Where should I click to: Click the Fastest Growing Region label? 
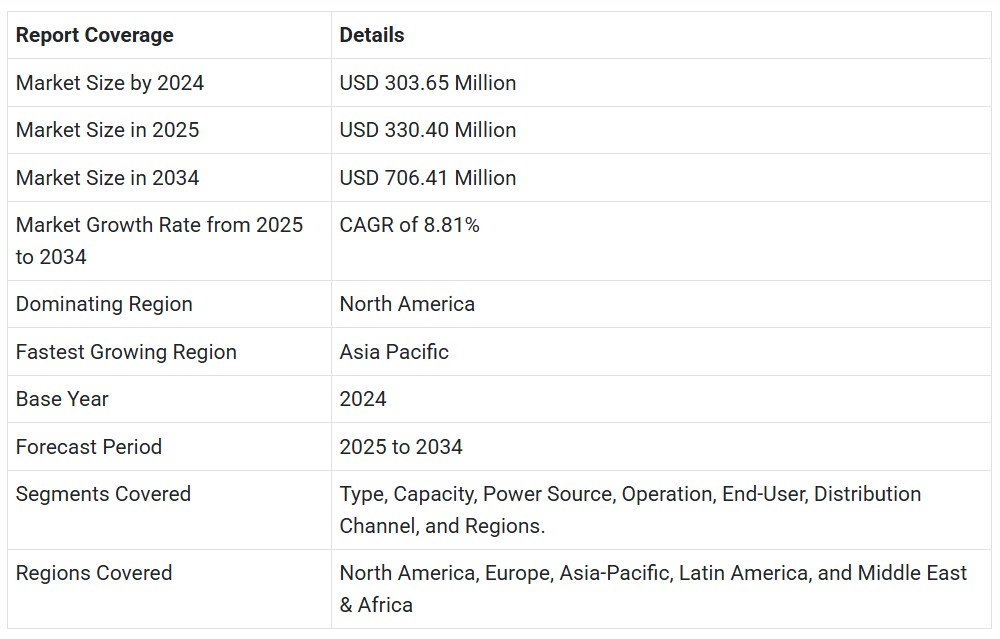[x=126, y=352]
